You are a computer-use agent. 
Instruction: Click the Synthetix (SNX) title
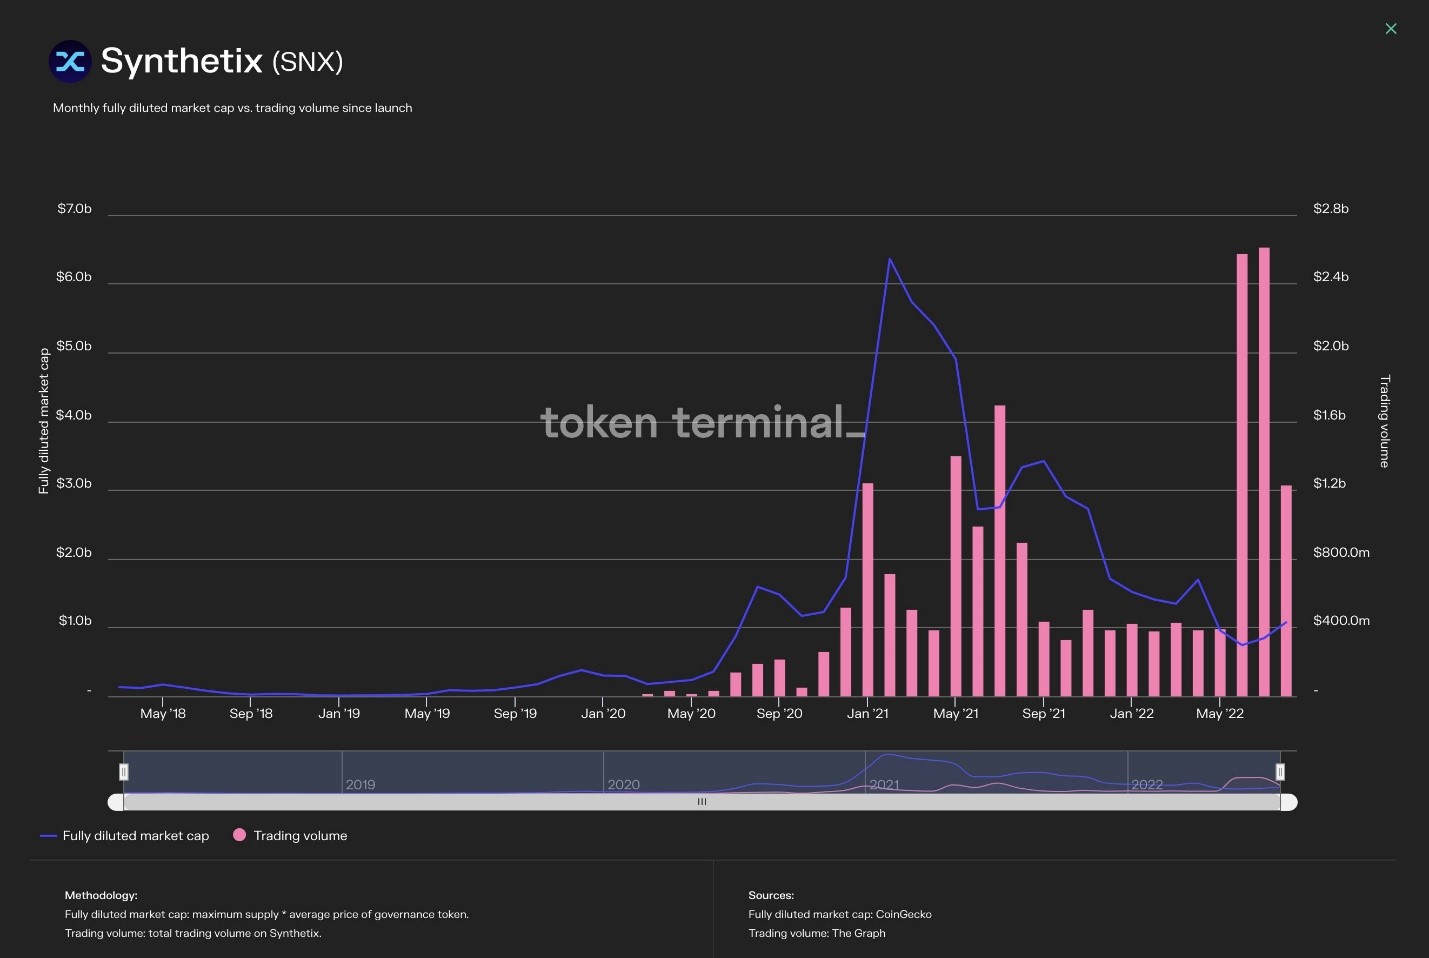tap(222, 61)
